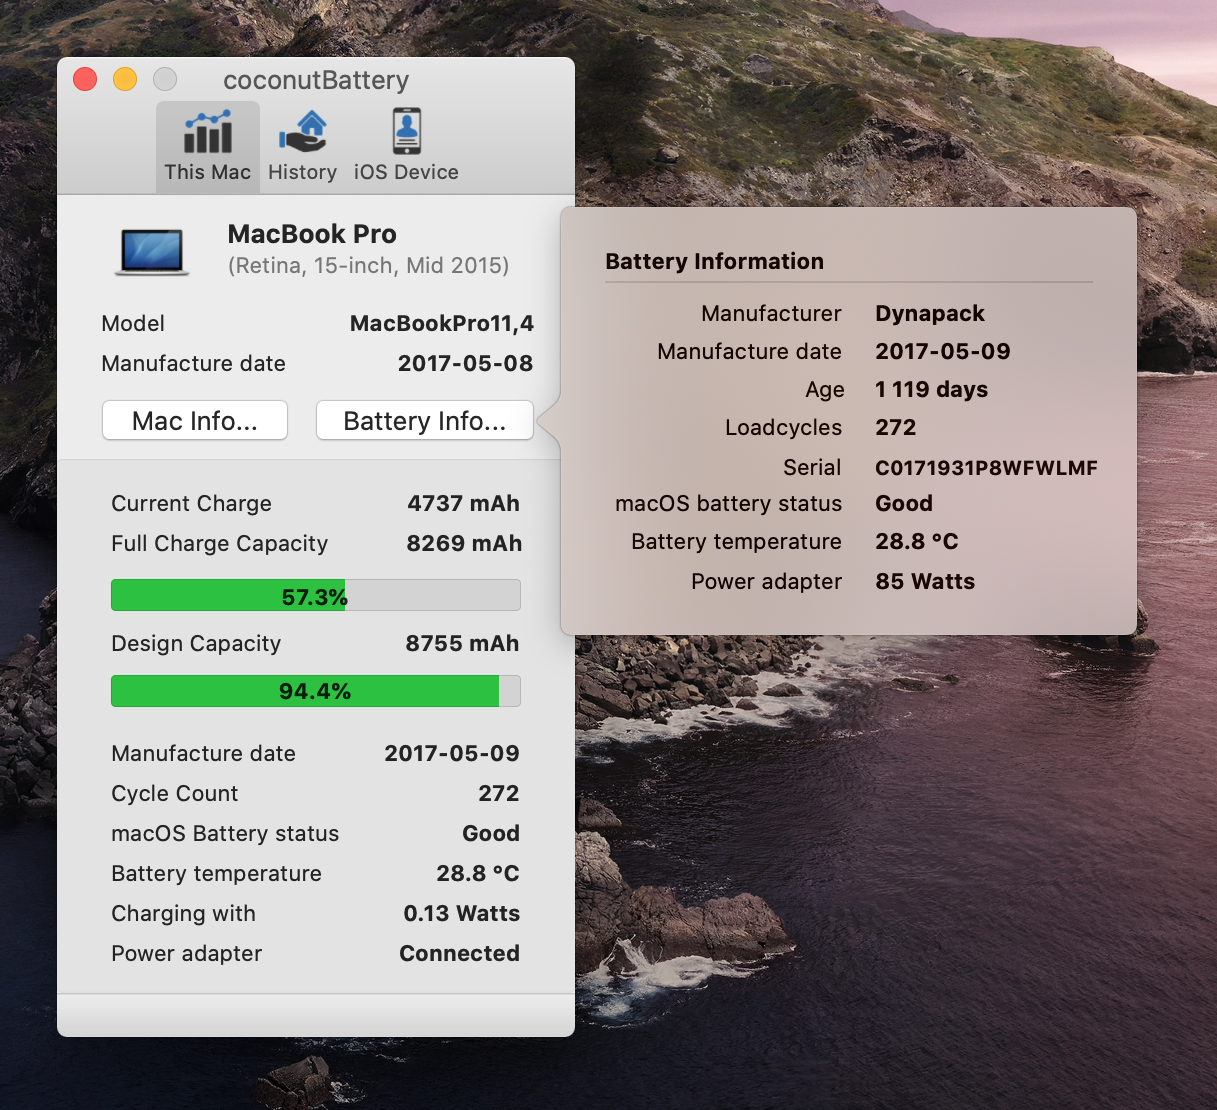1217x1110 pixels.
Task: Click the Loadcycles value in popover
Action: 895,427
